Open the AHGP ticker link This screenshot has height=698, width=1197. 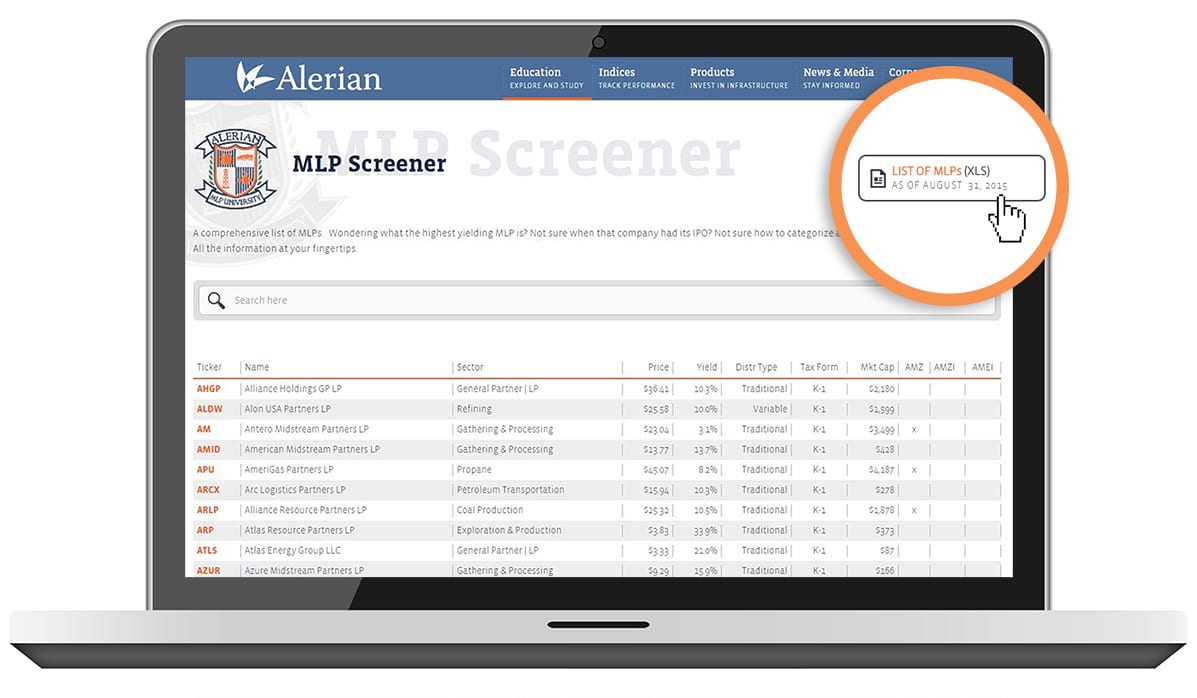click(209, 389)
